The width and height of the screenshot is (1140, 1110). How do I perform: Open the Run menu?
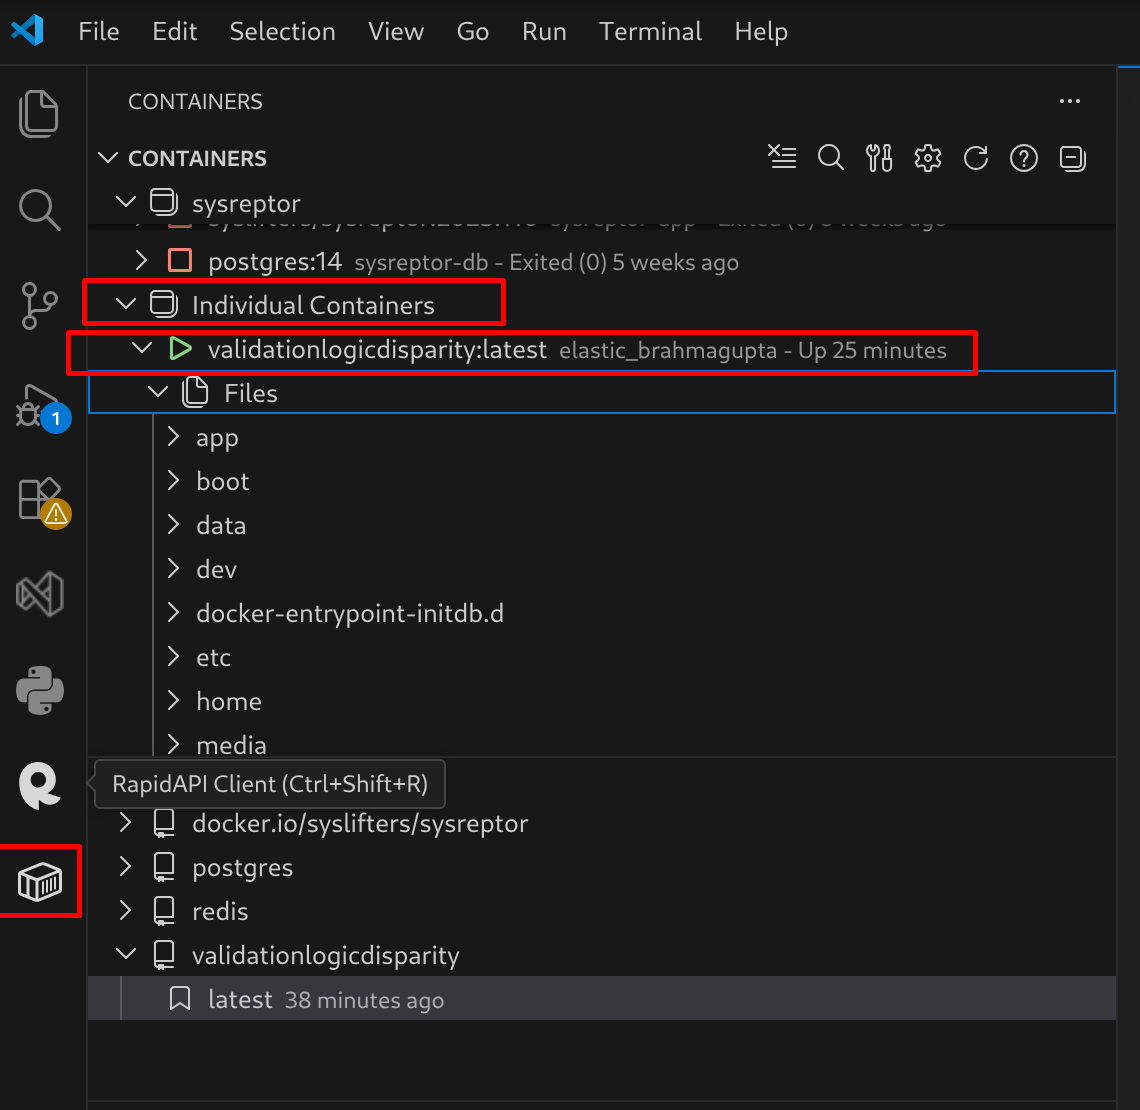[544, 31]
